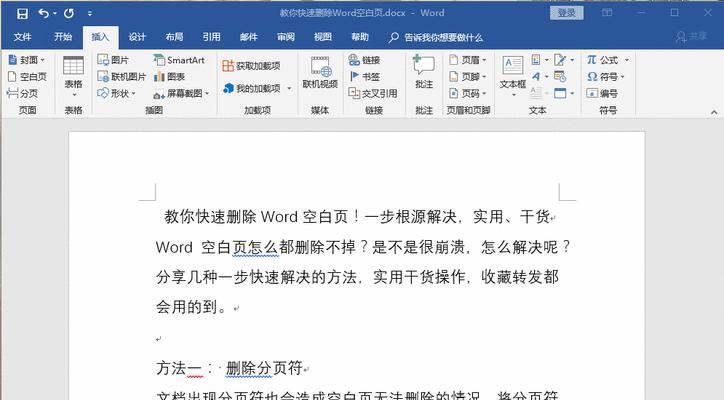Click the line starting 分享几种一步快速解决的方法

pos(357,277)
